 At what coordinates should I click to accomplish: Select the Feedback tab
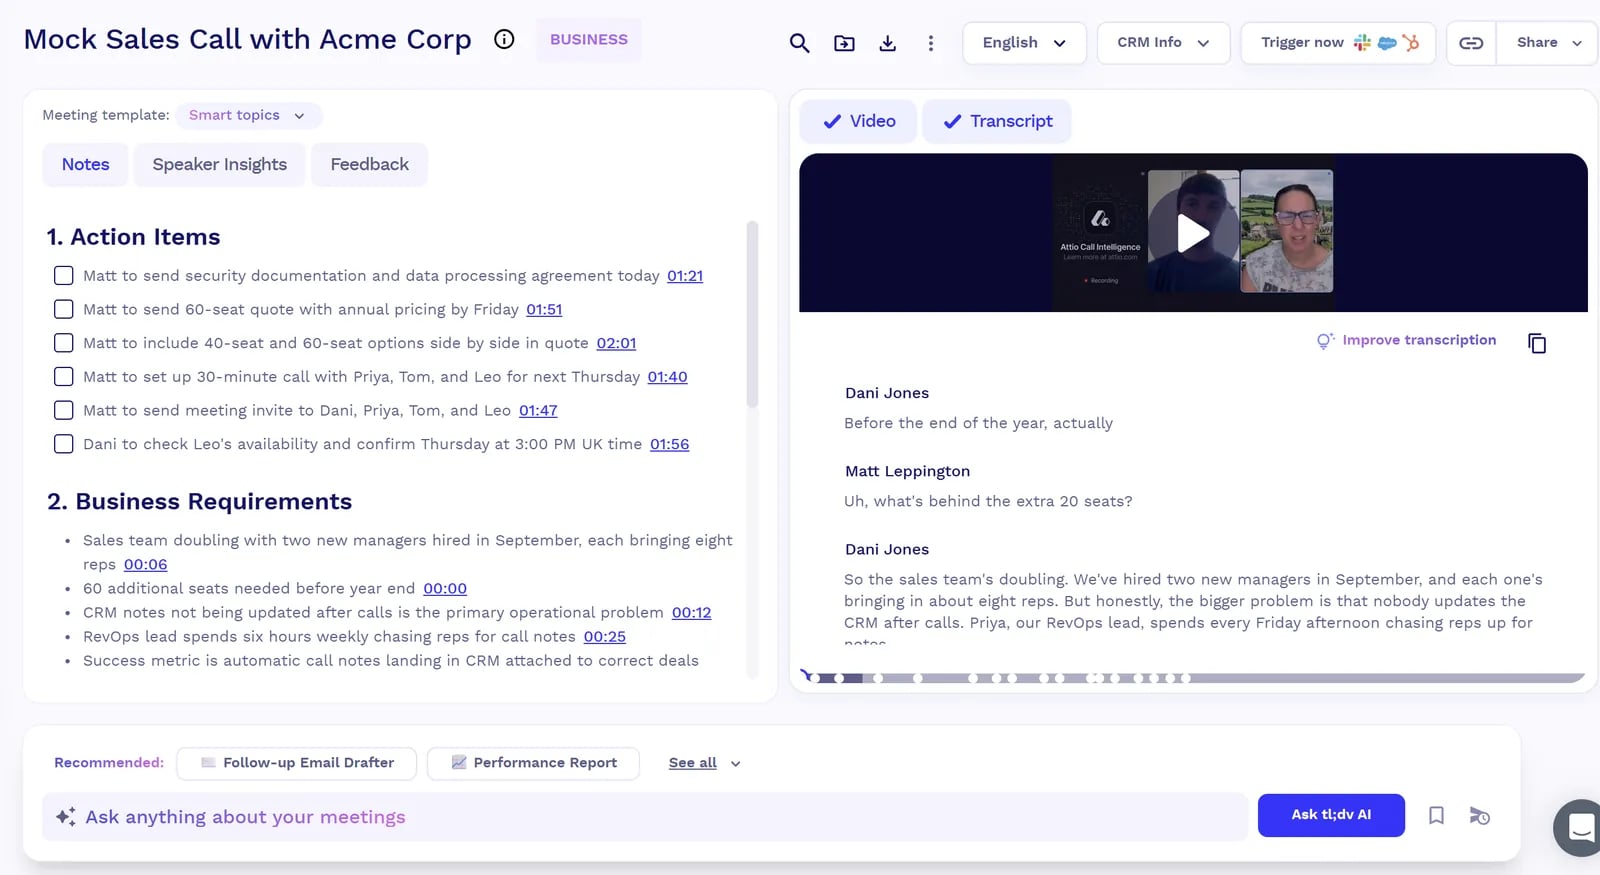370,165
